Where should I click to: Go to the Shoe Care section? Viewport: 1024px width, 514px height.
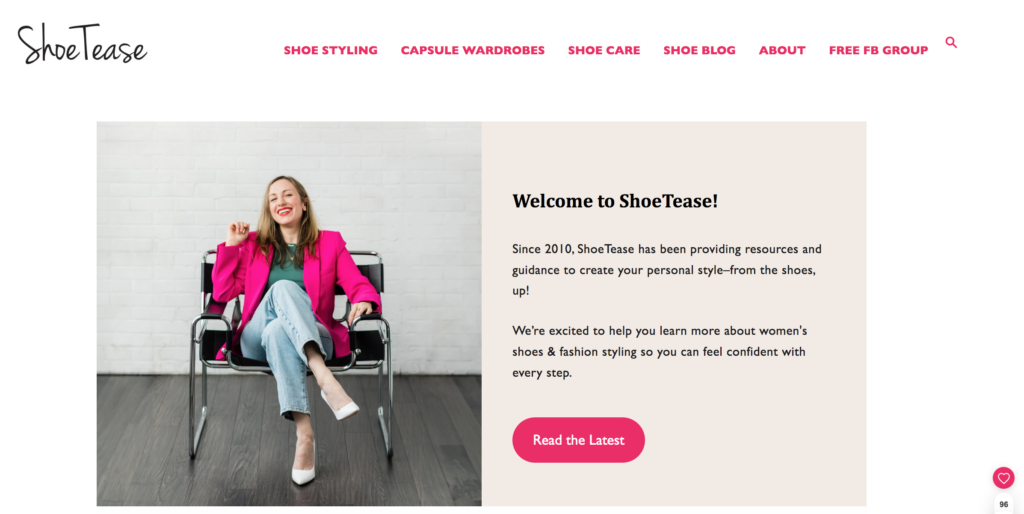click(604, 50)
